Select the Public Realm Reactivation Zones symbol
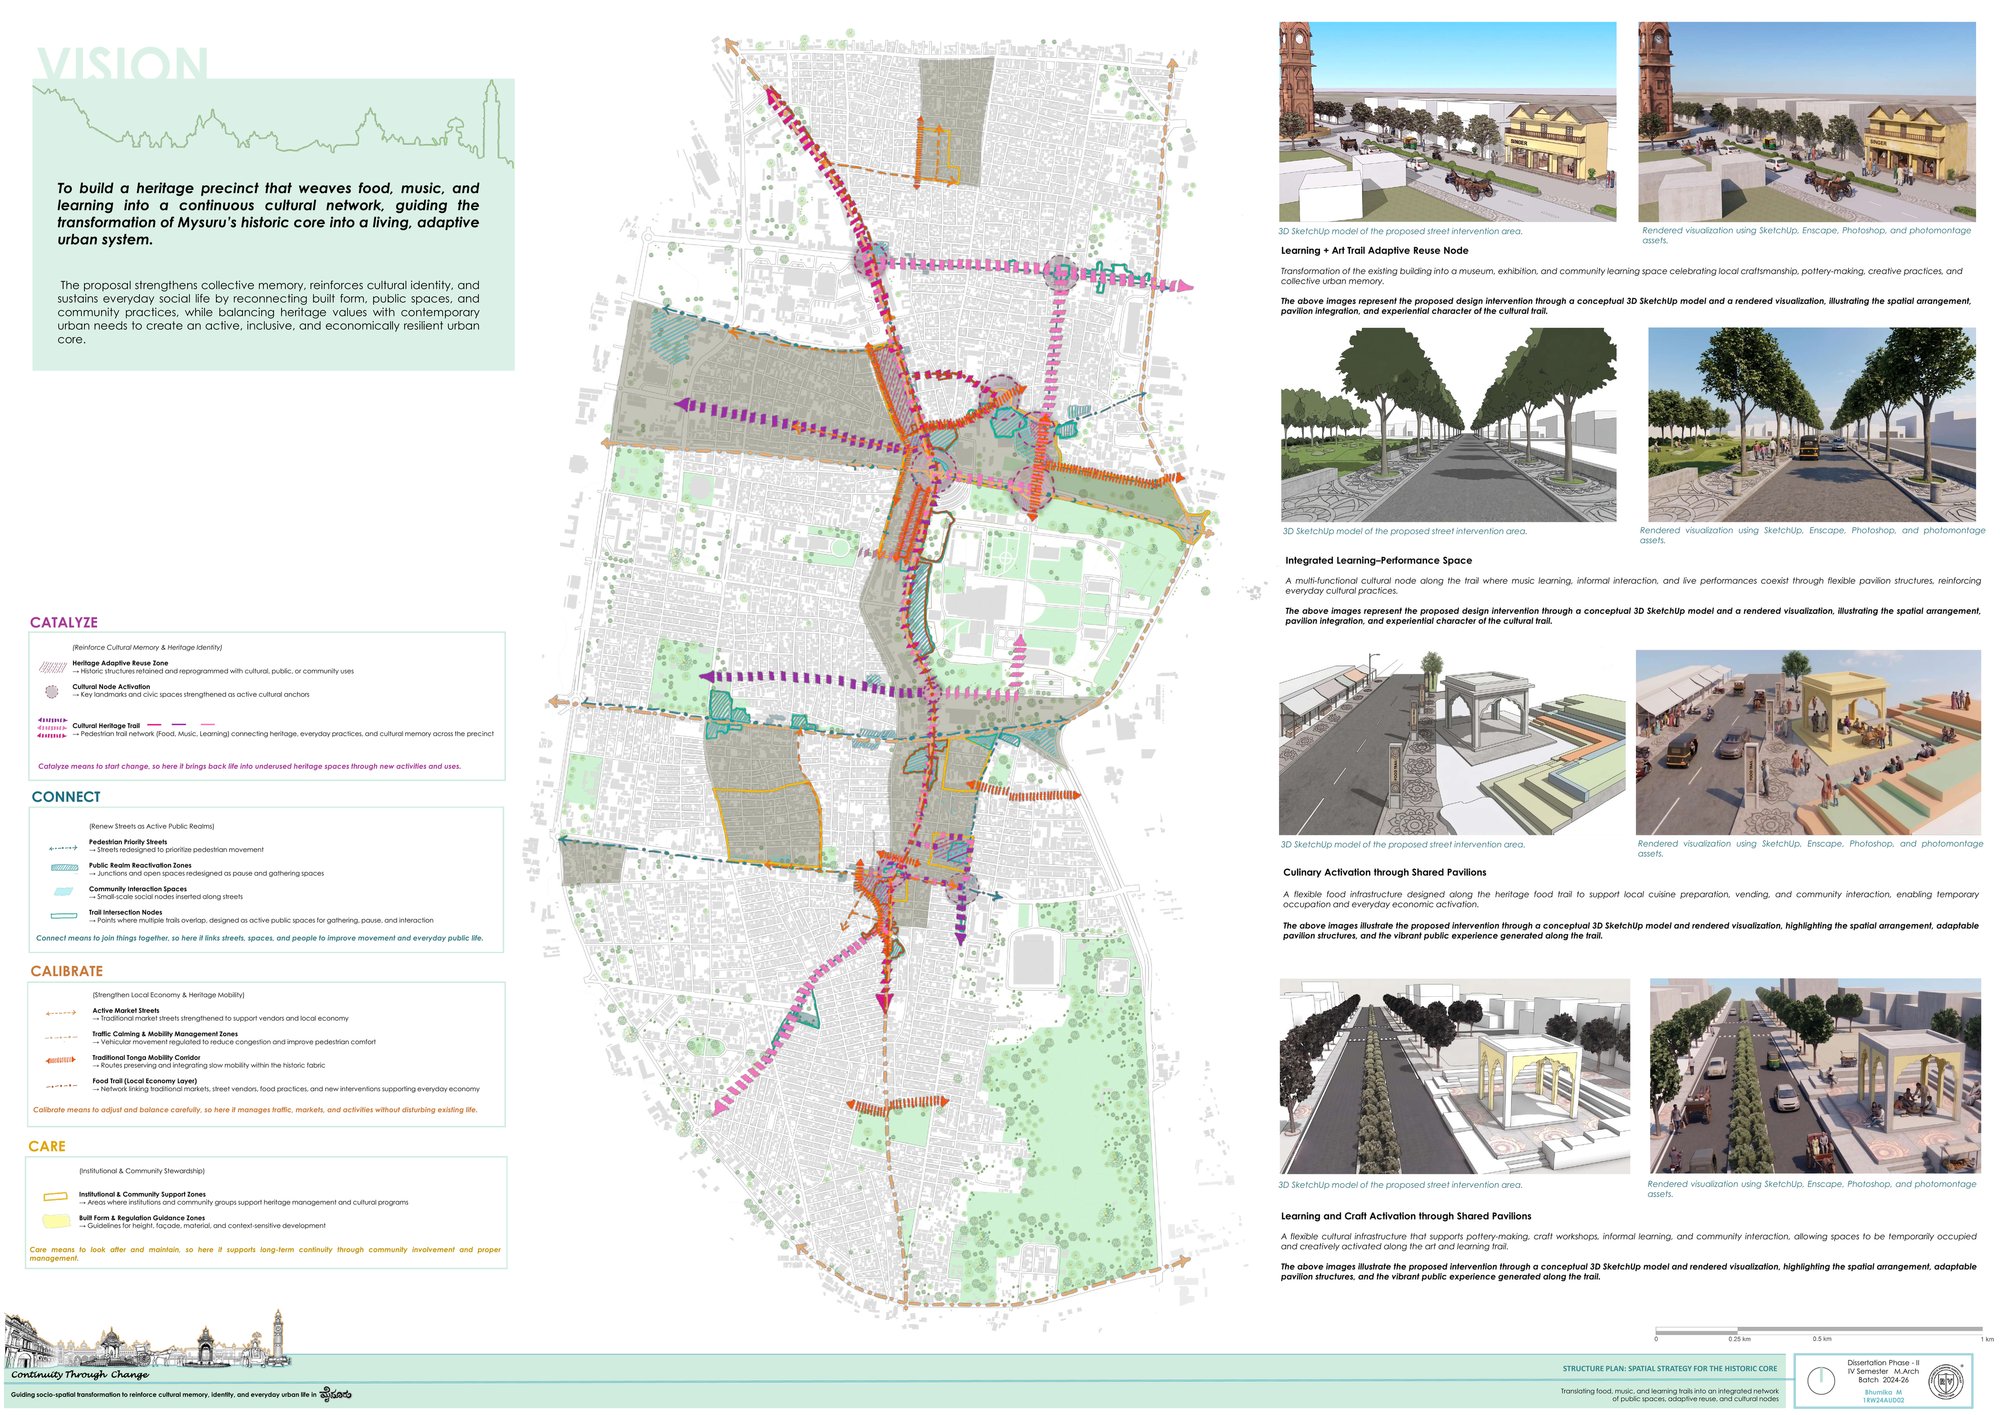The width and height of the screenshot is (2000, 1415). (64, 867)
